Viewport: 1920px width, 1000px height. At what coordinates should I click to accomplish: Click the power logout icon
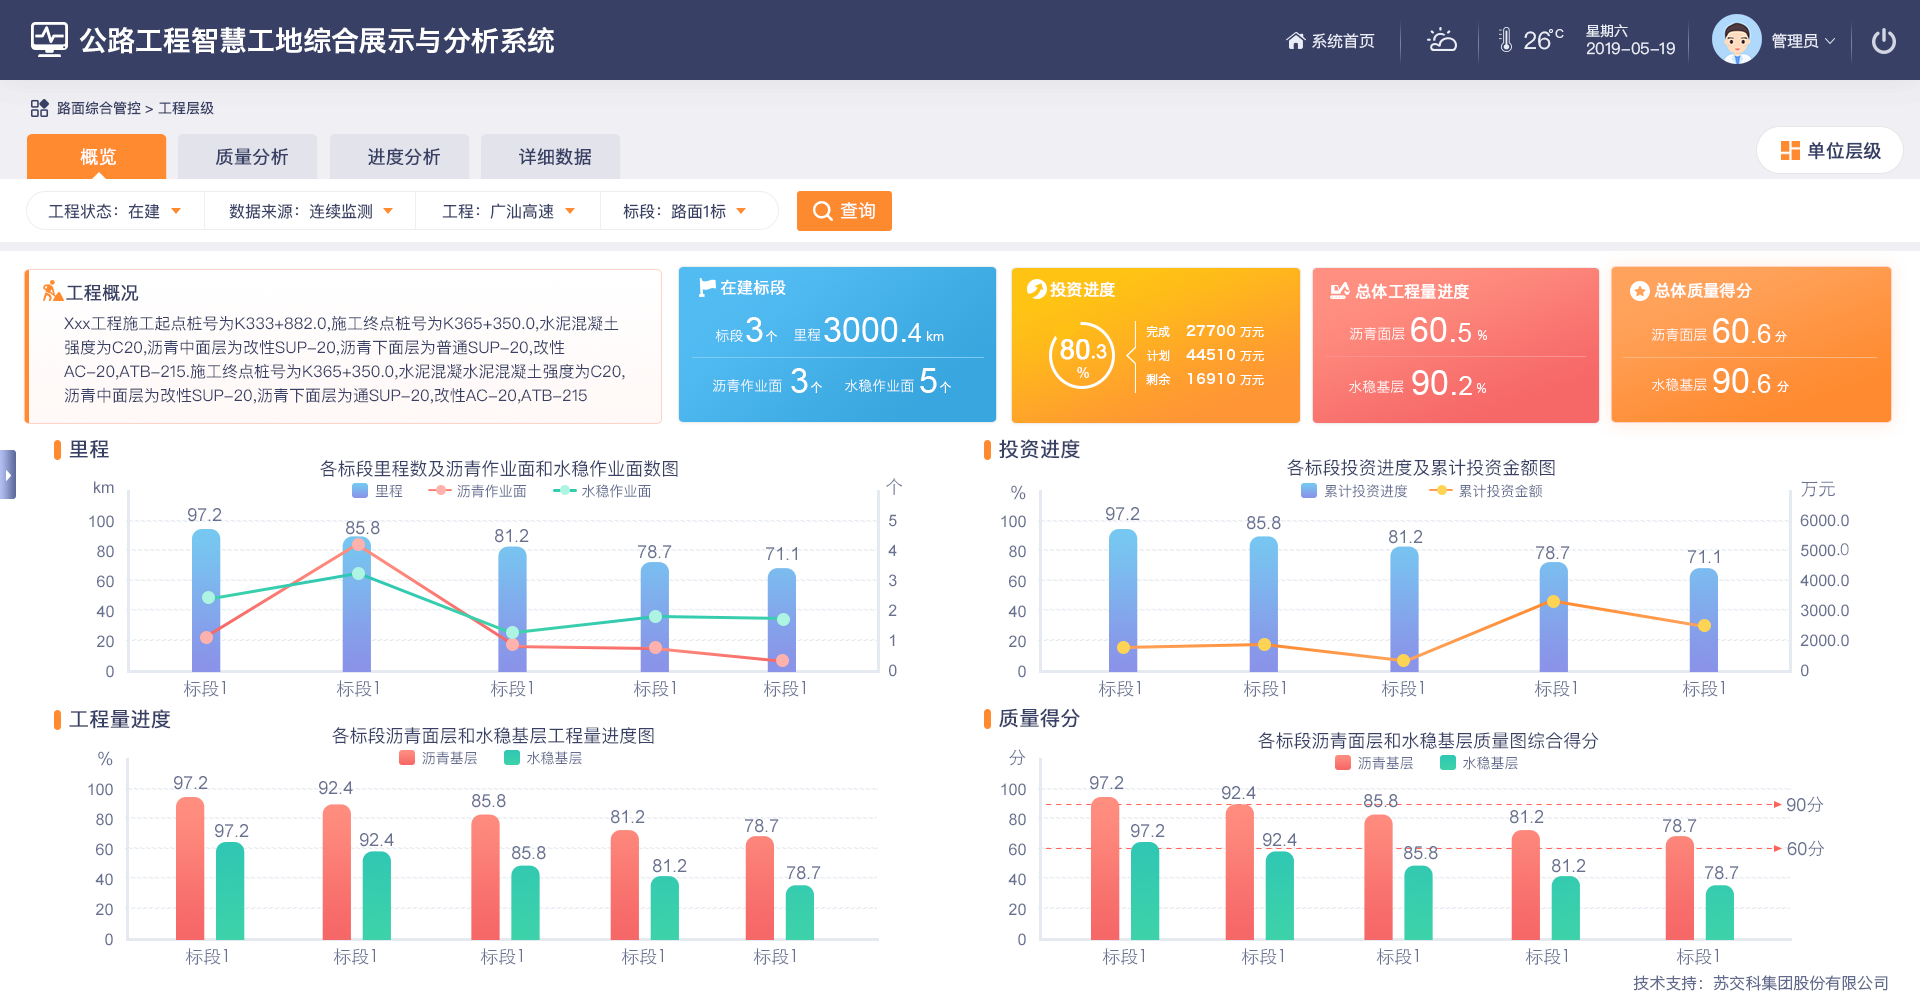1883,41
